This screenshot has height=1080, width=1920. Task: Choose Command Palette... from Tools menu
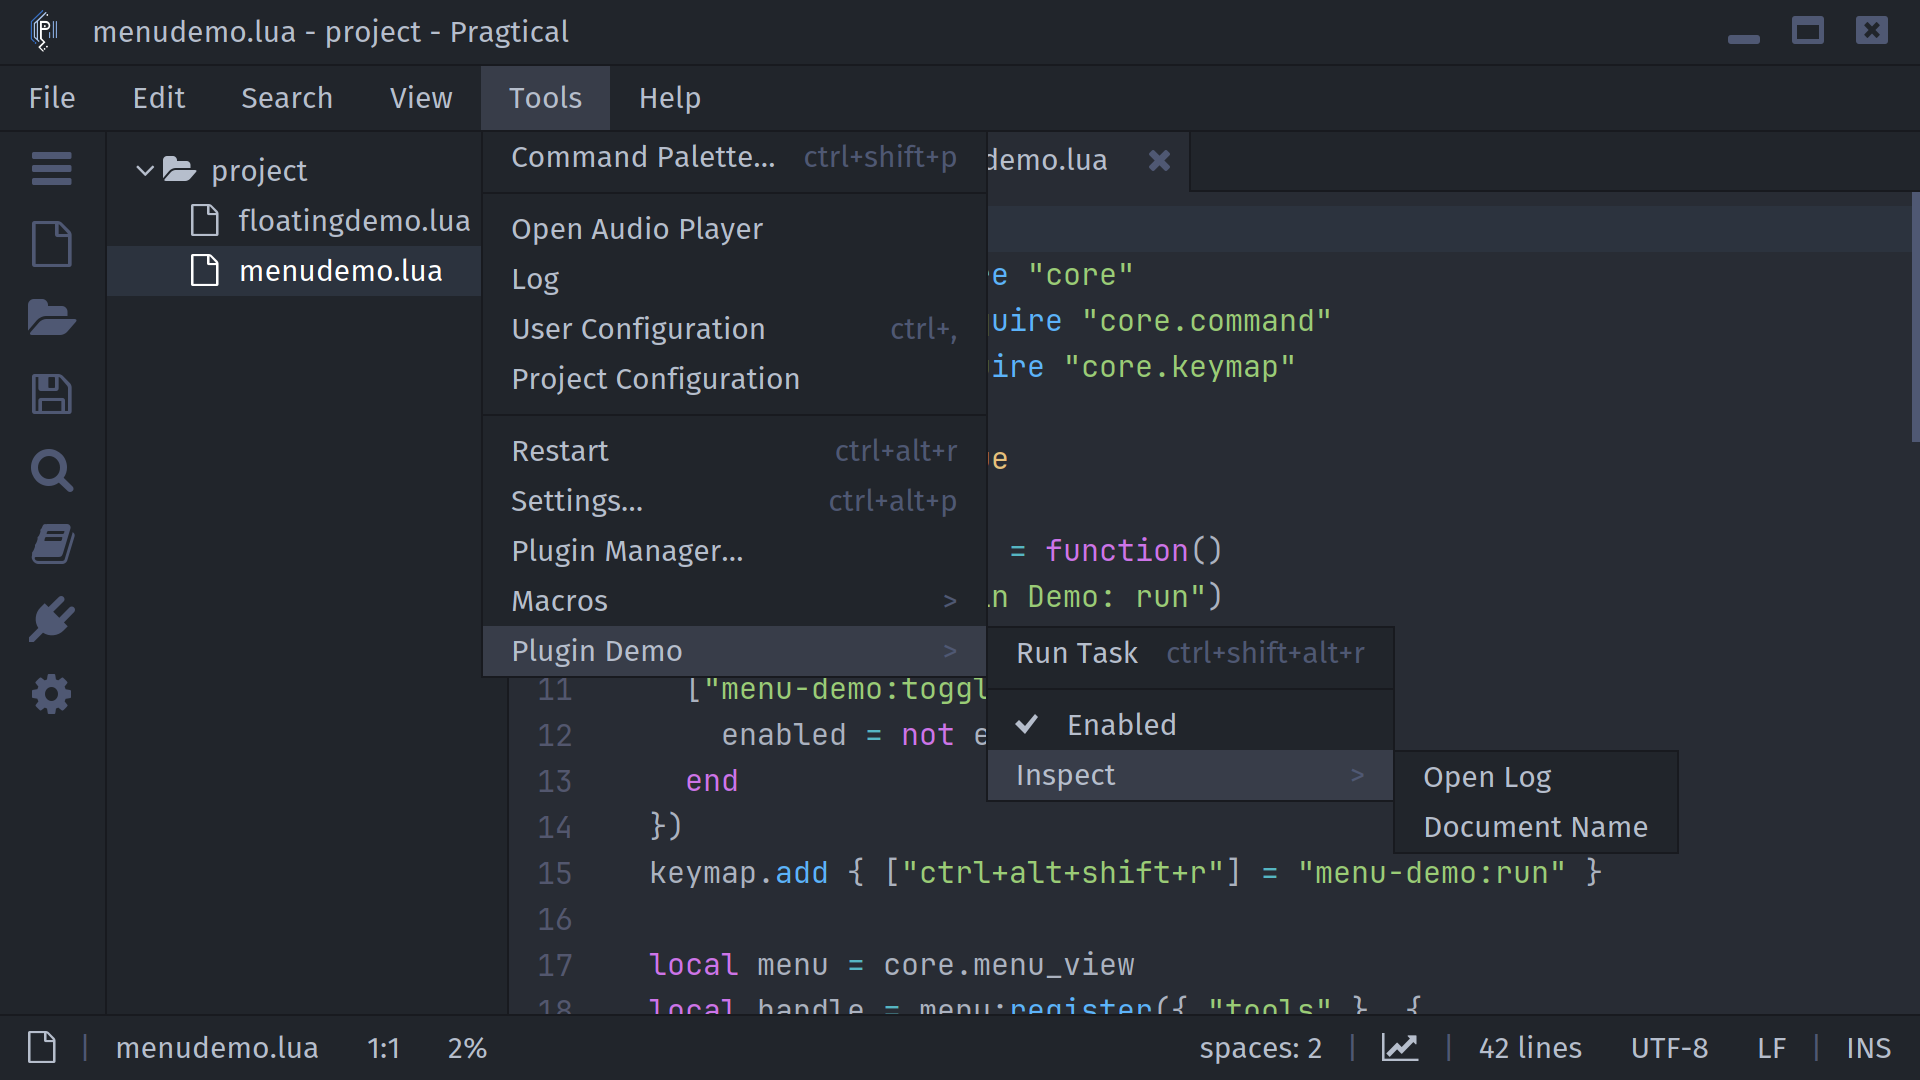[x=734, y=157]
